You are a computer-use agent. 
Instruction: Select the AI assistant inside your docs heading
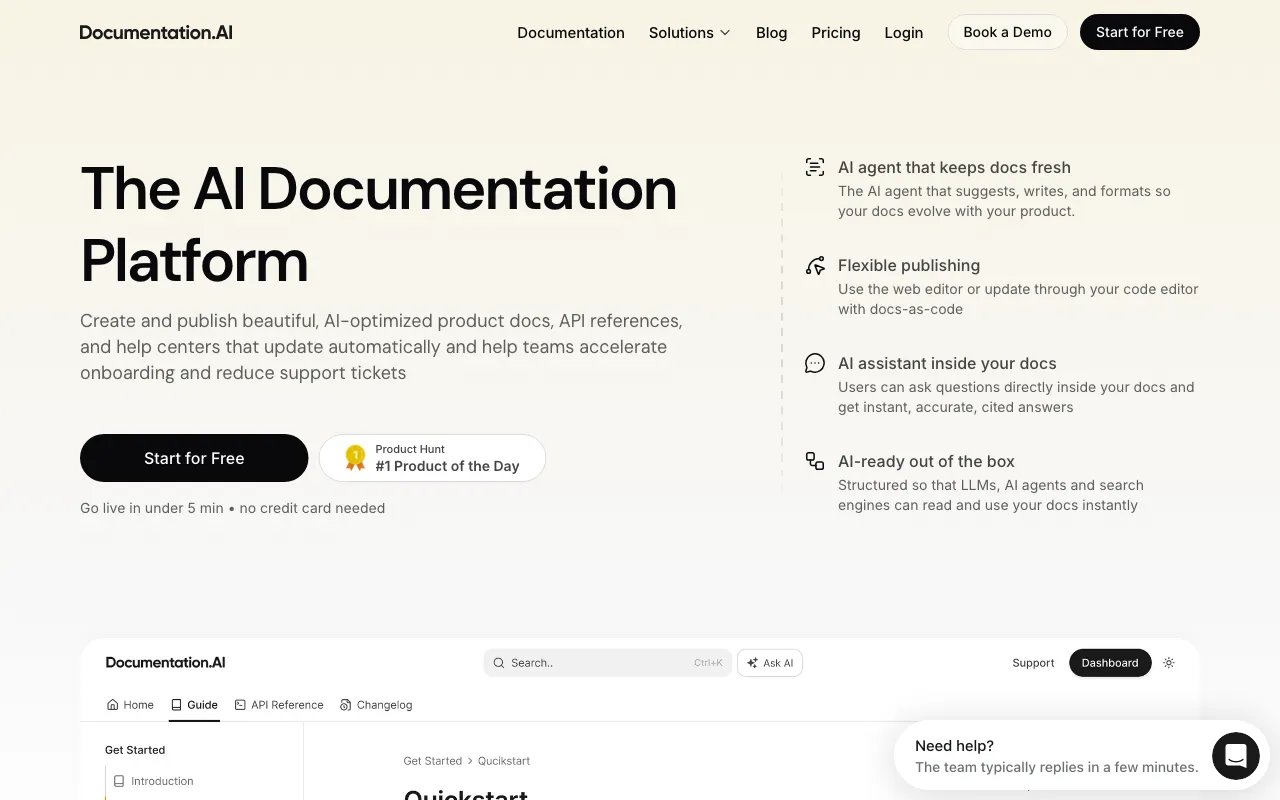pyautogui.click(x=947, y=364)
